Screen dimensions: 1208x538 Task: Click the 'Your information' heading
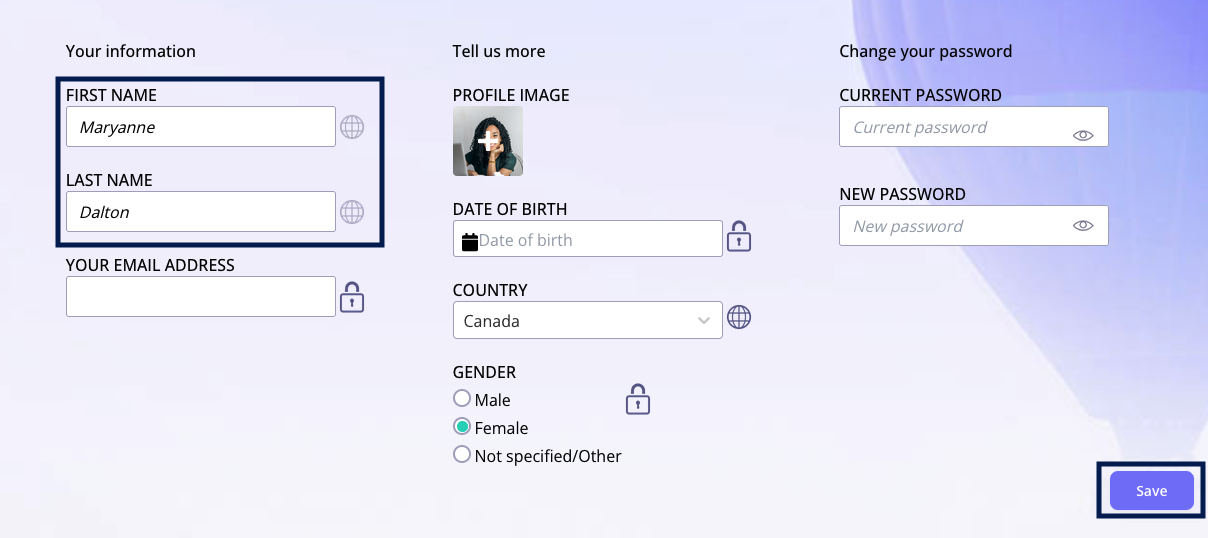click(131, 51)
